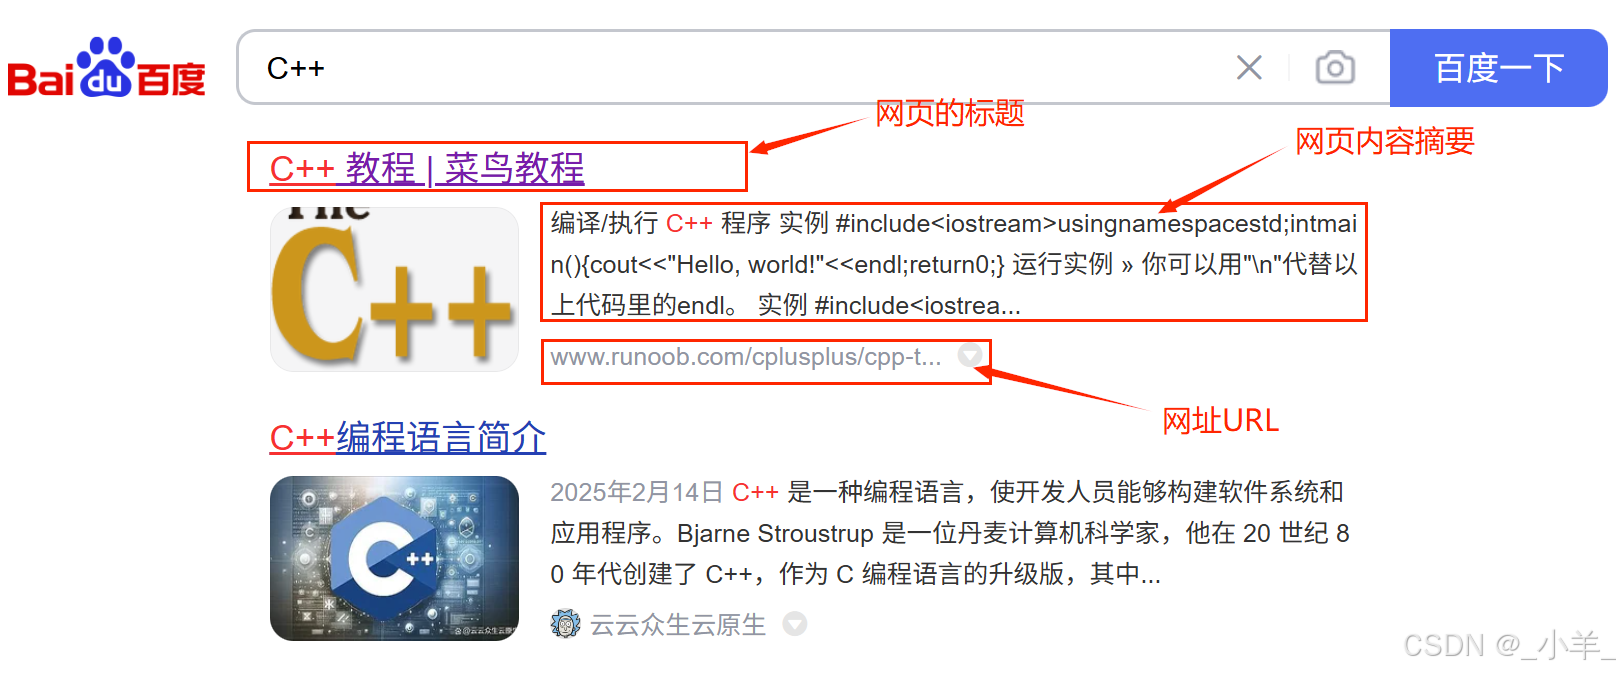Click the Baidu logo
The height and width of the screenshot is (673, 1620).
(106, 68)
